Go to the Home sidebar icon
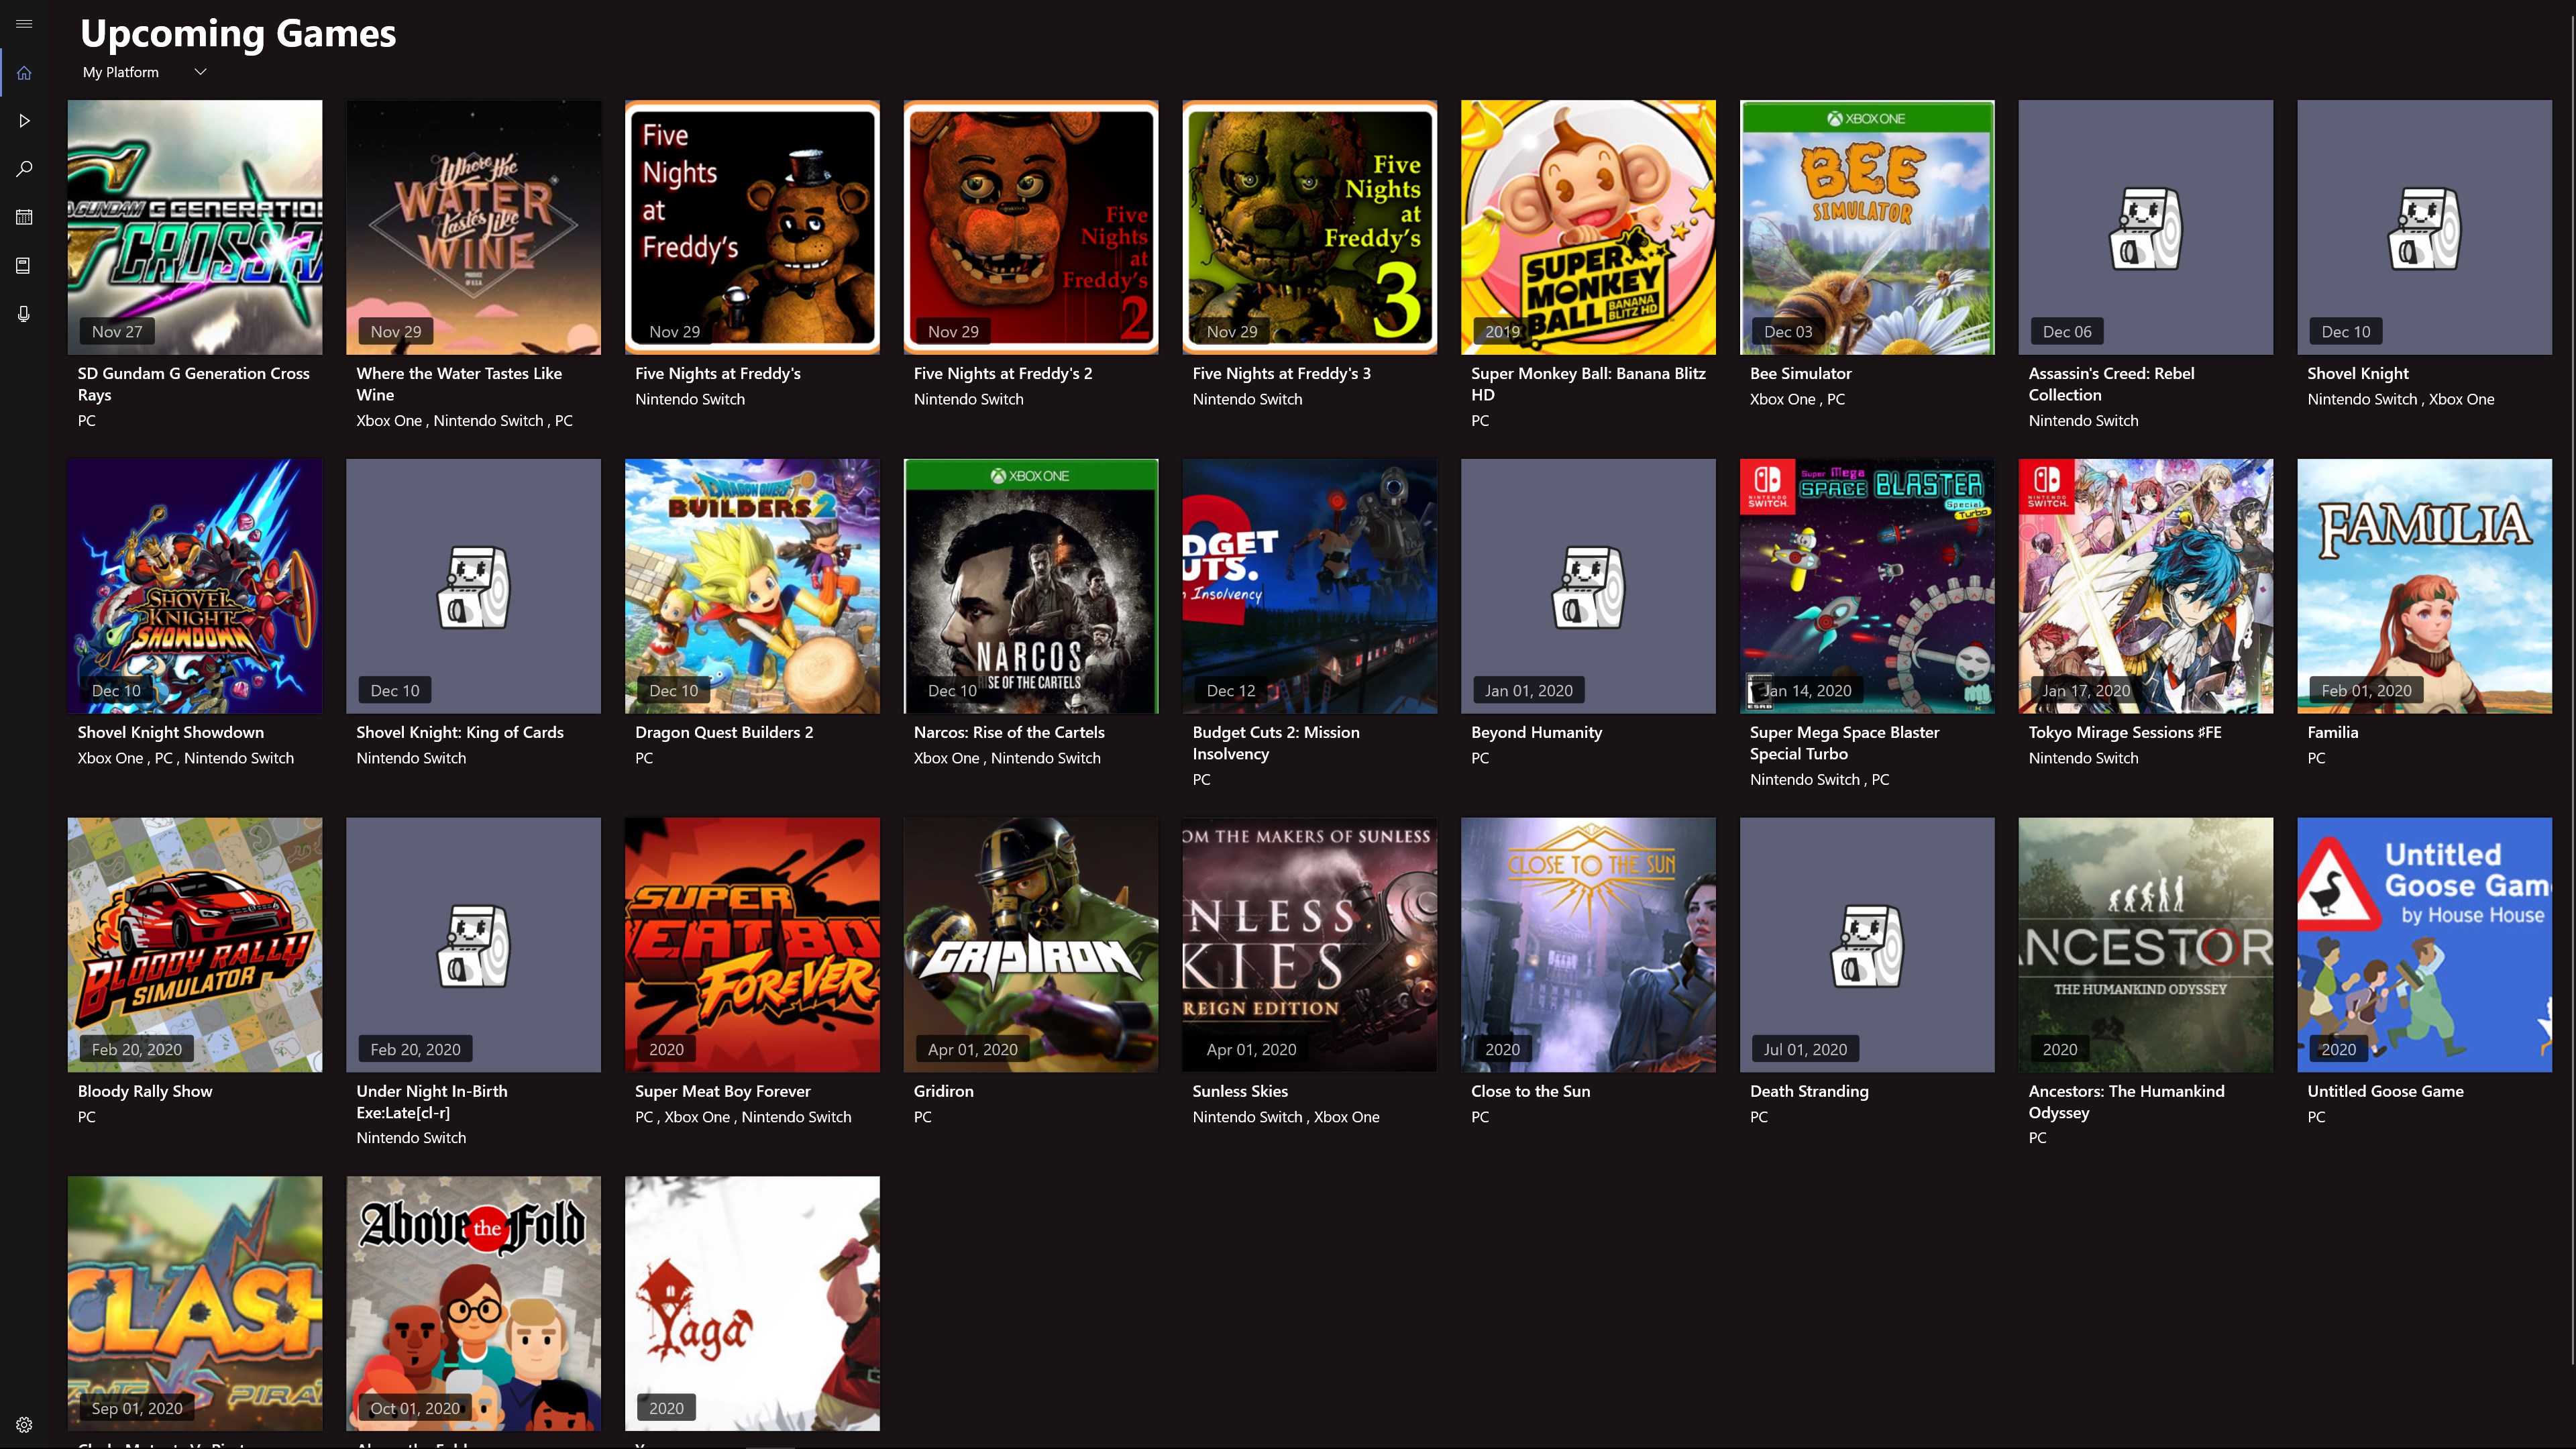 [24, 73]
